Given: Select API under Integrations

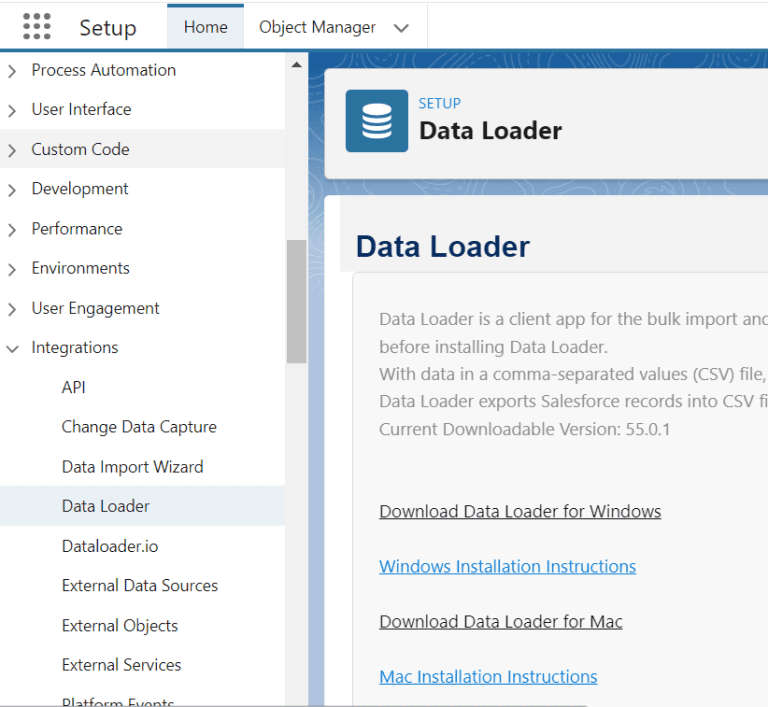Looking at the screenshot, I should point(74,387).
